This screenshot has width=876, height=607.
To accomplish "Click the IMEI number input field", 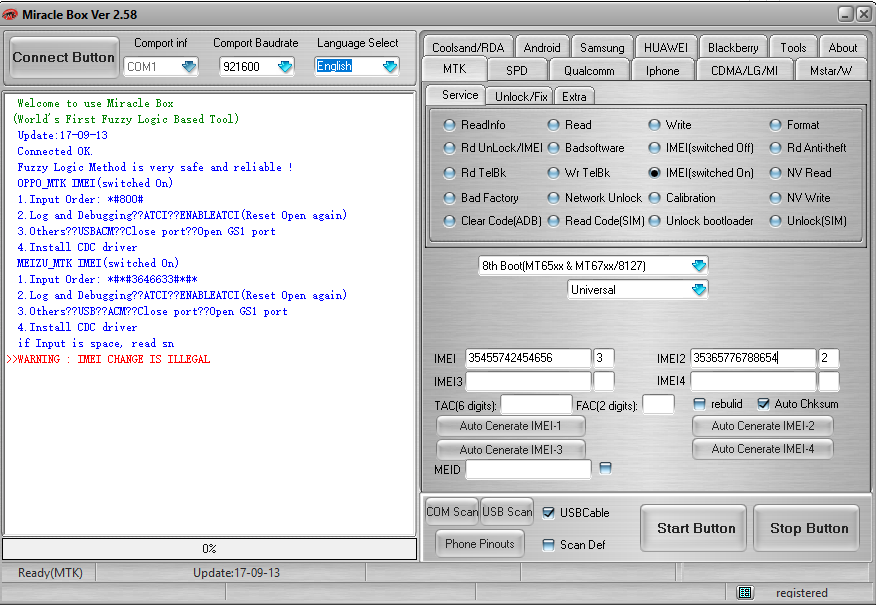I will 528,358.
